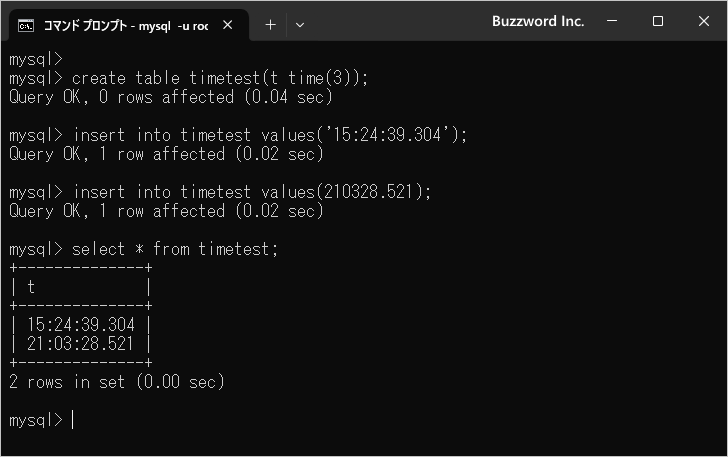Screen dimensions: 728x457
Task: Click the 15:24:39.304 result row
Action: point(82,325)
